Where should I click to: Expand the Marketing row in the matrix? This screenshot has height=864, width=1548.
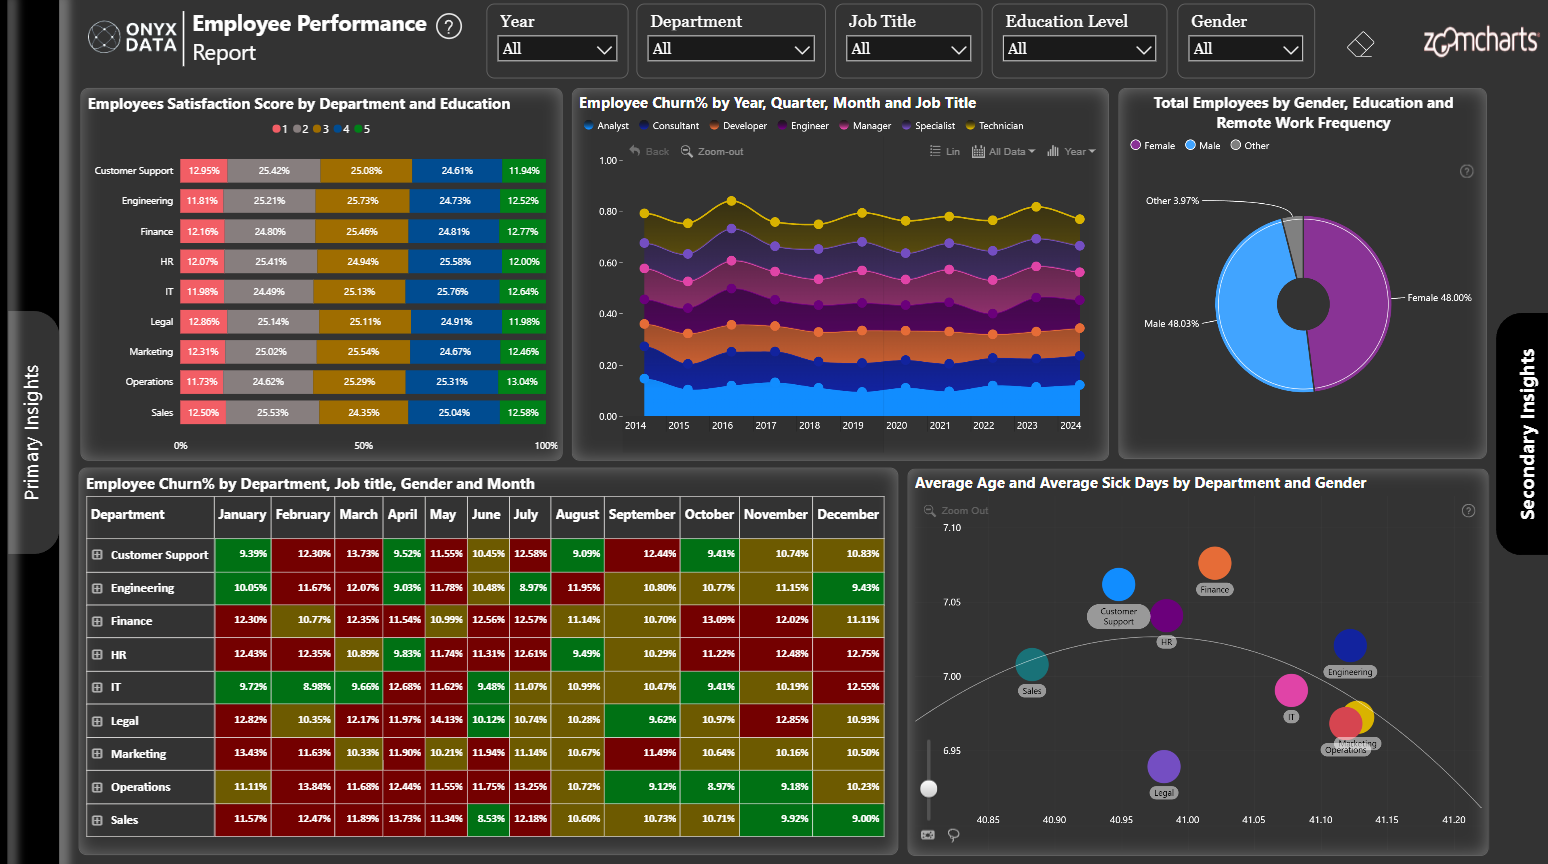pyautogui.click(x=97, y=754)
